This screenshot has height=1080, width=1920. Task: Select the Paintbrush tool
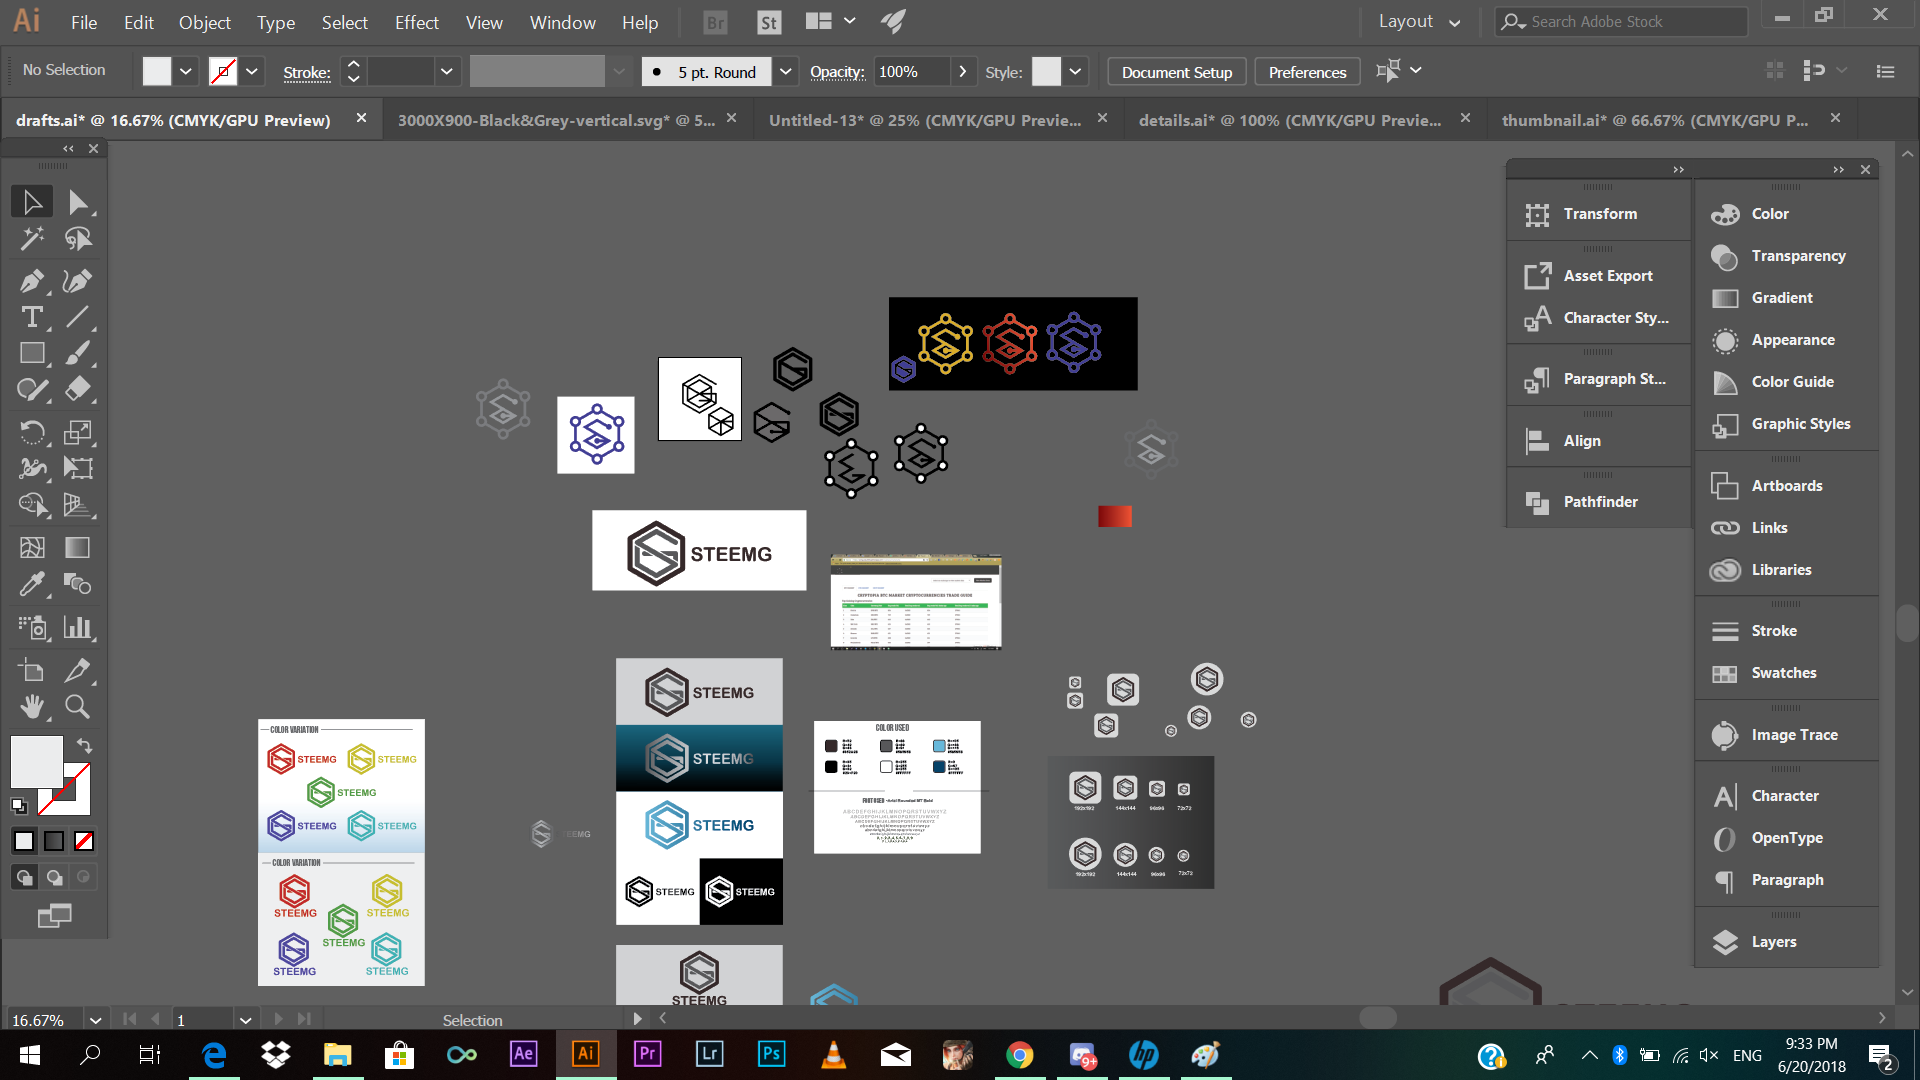click(x=78, y=353)
